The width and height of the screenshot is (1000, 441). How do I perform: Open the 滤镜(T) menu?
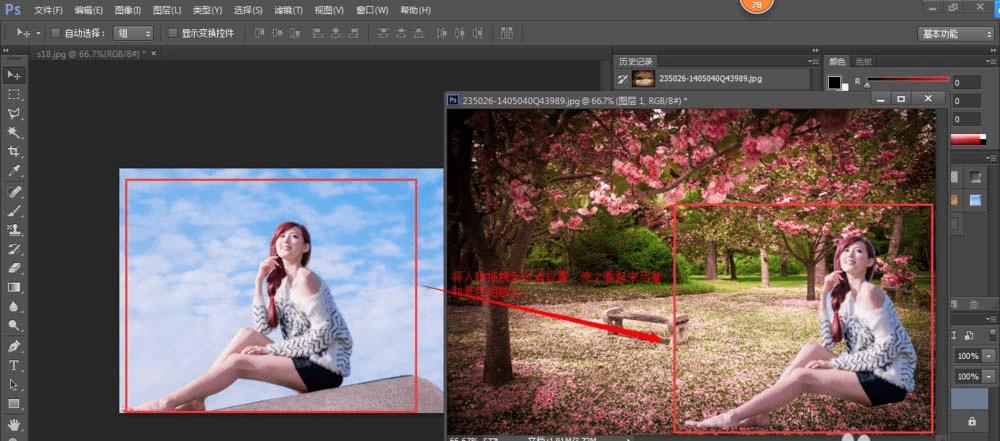pyautogui.click(x=288, y=9)
